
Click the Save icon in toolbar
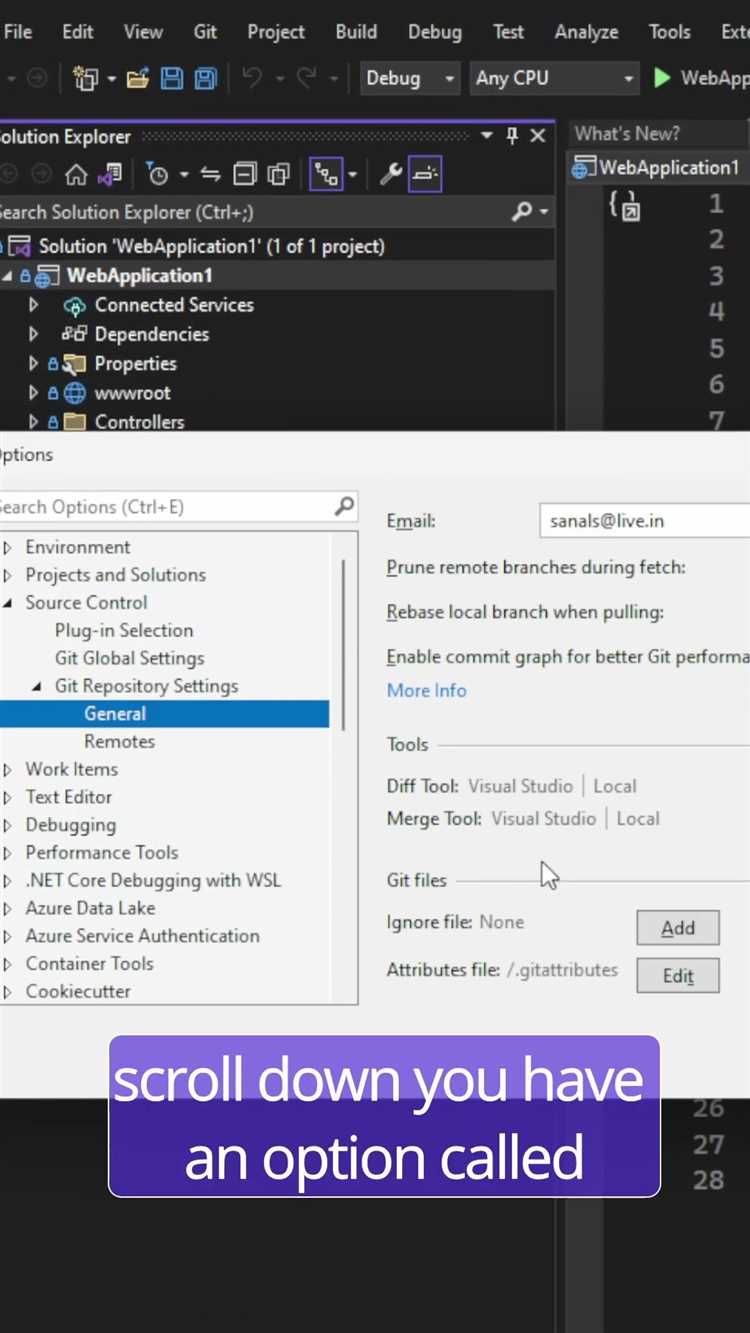(x=172, y=78)
